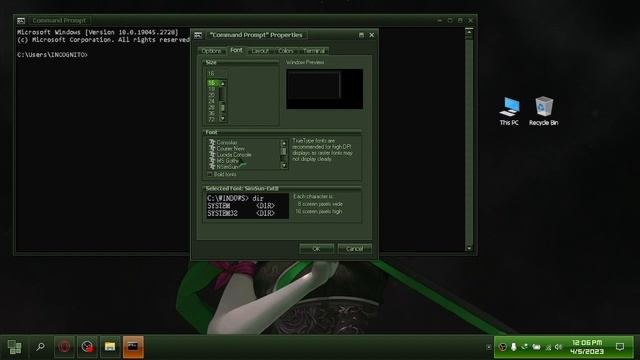Open the microphone tray icon
This screenshot has width=640, height=360.
tap(513, 347)
